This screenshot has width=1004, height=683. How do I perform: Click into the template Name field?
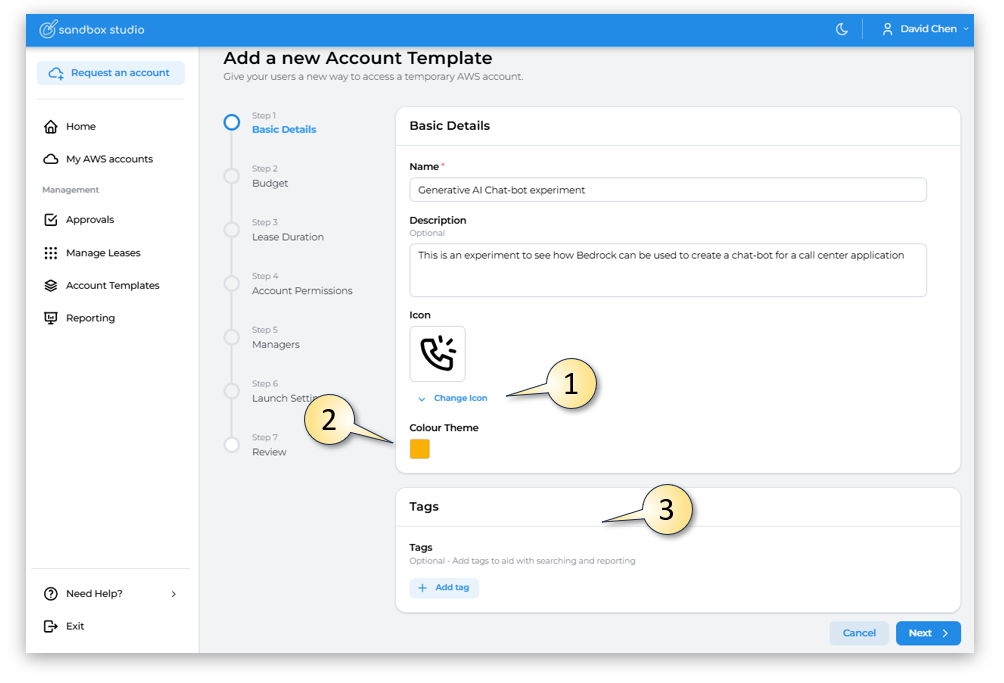click(667, 190)
